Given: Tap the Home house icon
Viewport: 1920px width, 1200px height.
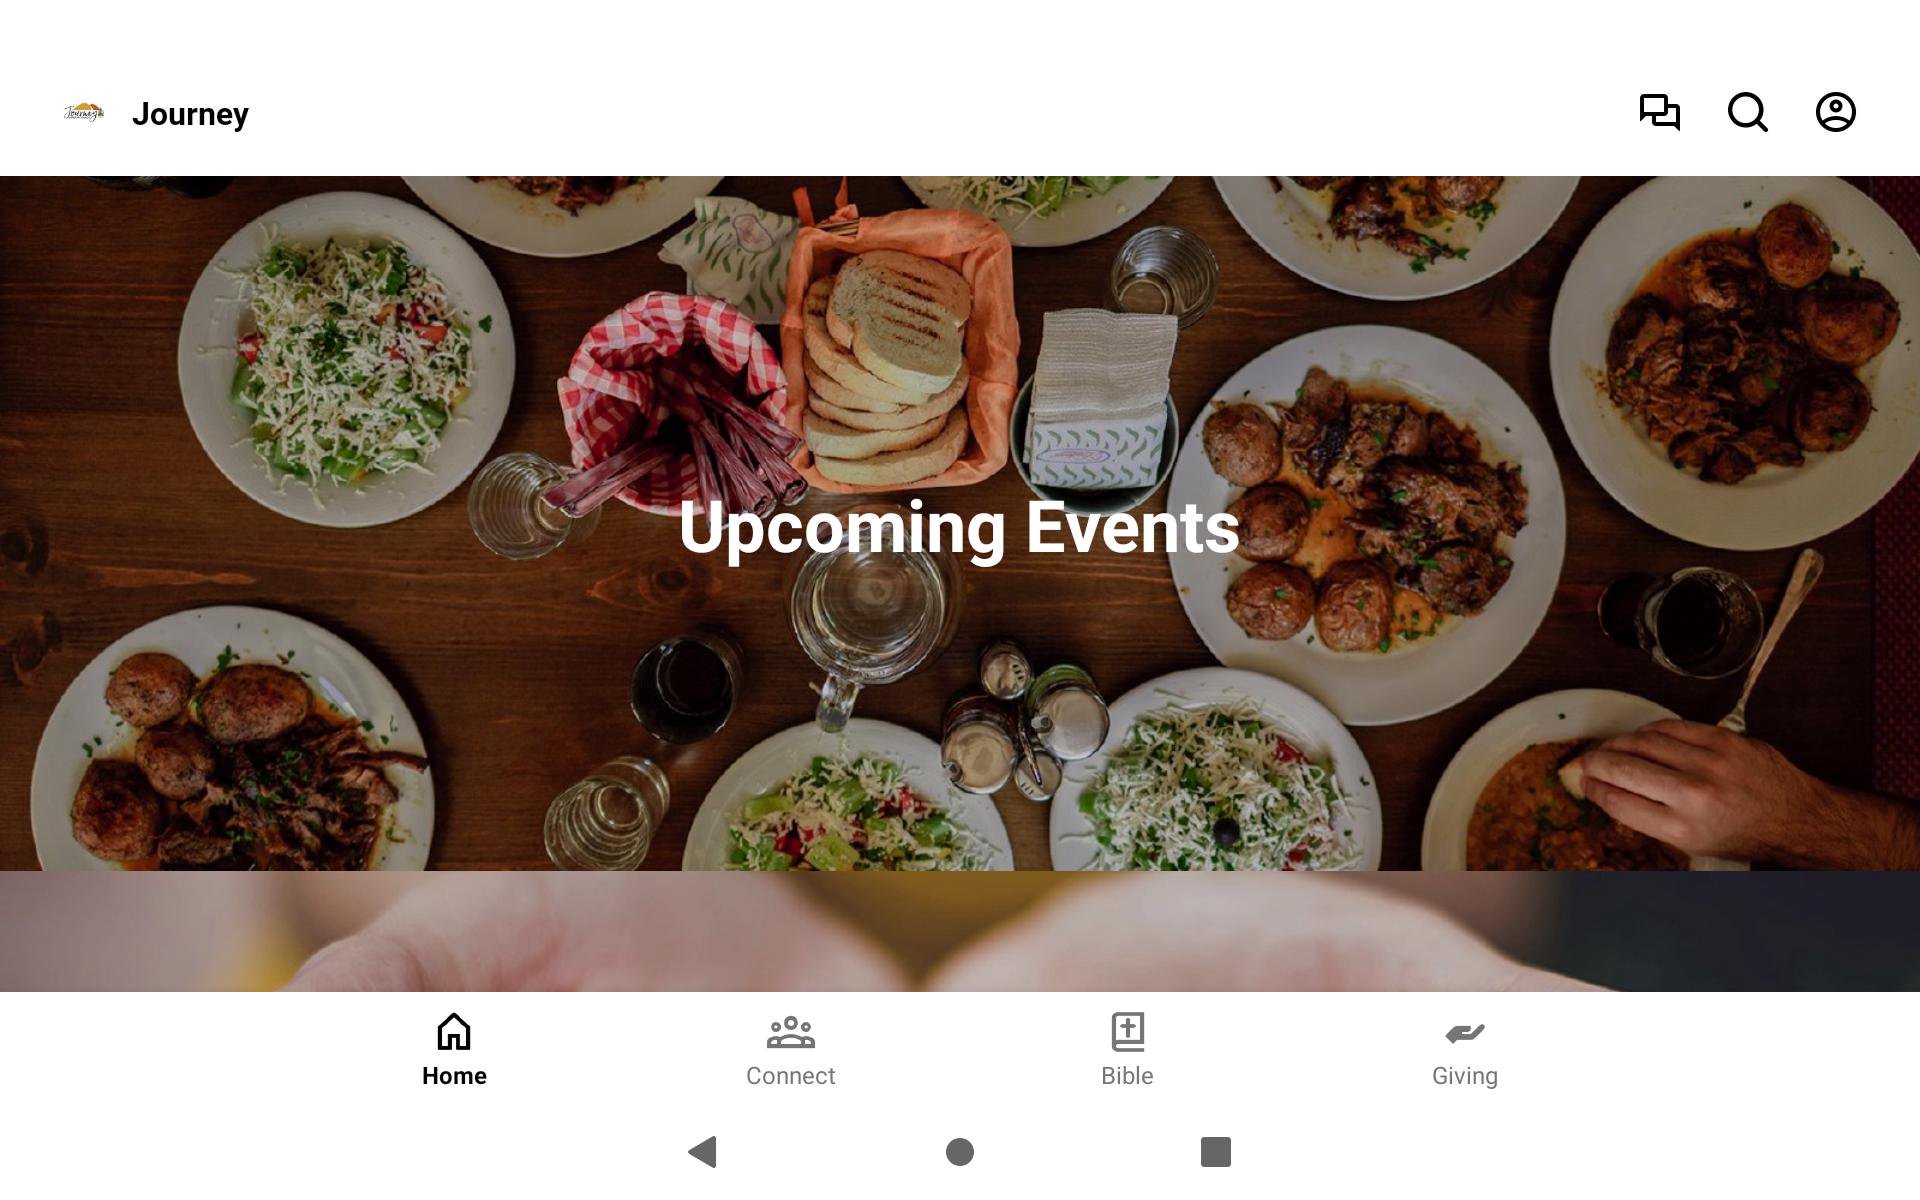Looking at the screenshot, I should [x=454, y=1031].
